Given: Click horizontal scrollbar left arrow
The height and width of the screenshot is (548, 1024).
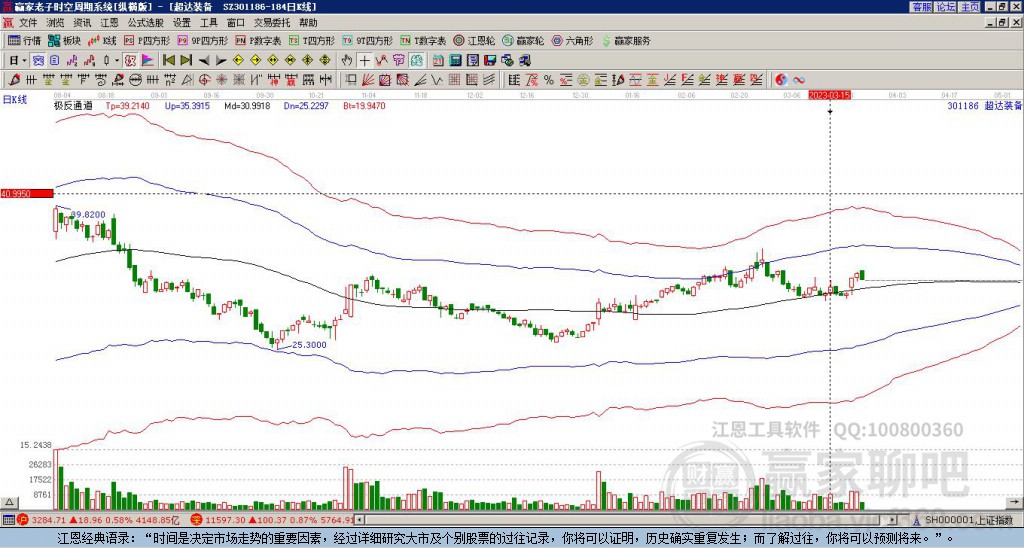Looking at the screenshot, I should (x=359, y=520).
